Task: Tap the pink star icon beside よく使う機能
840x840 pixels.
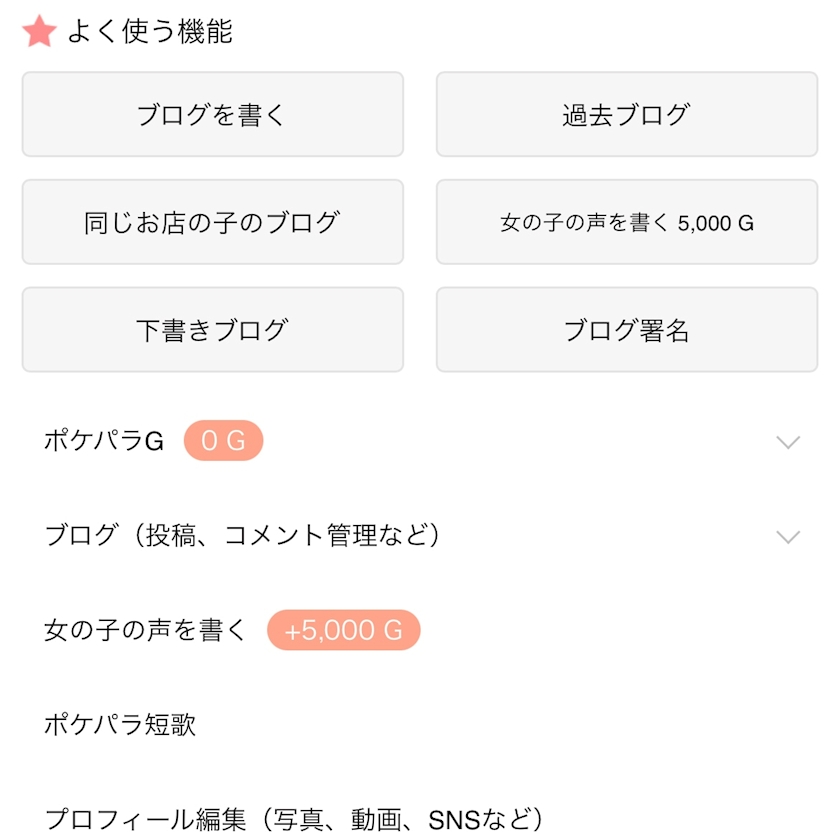Action: pyautogui.click(x=39, y=32)
